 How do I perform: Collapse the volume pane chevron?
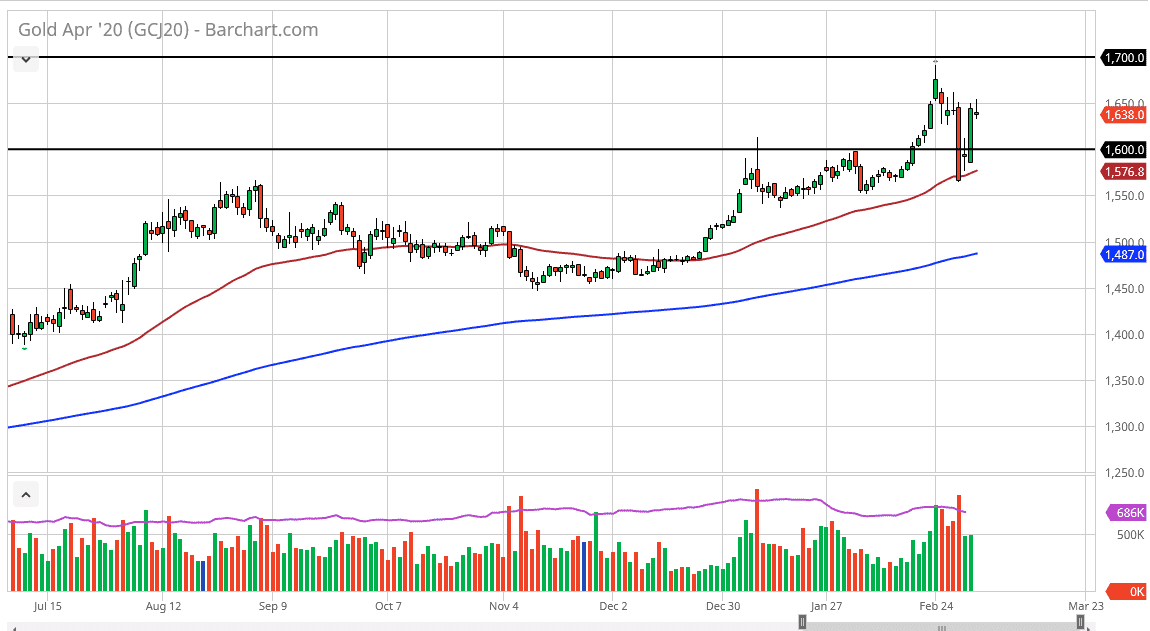[x=25, y=494]
